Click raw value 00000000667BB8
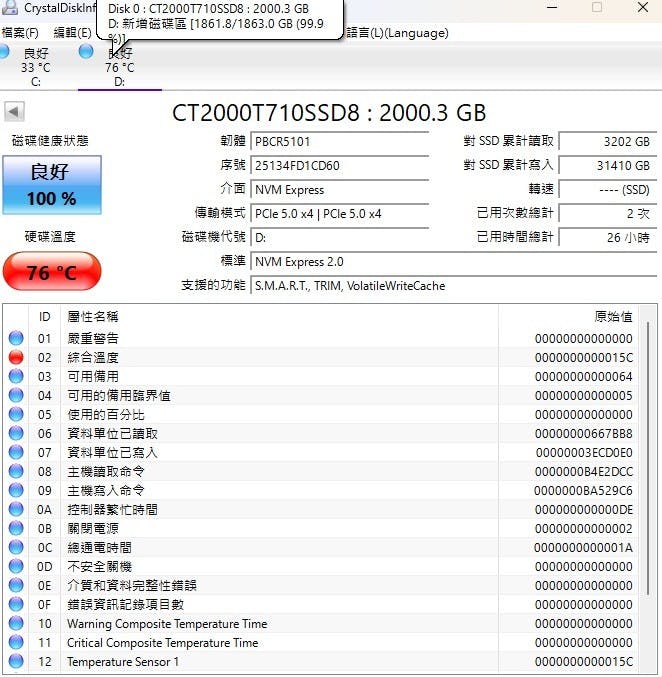The image size is (662, 677). pos(583,433)
